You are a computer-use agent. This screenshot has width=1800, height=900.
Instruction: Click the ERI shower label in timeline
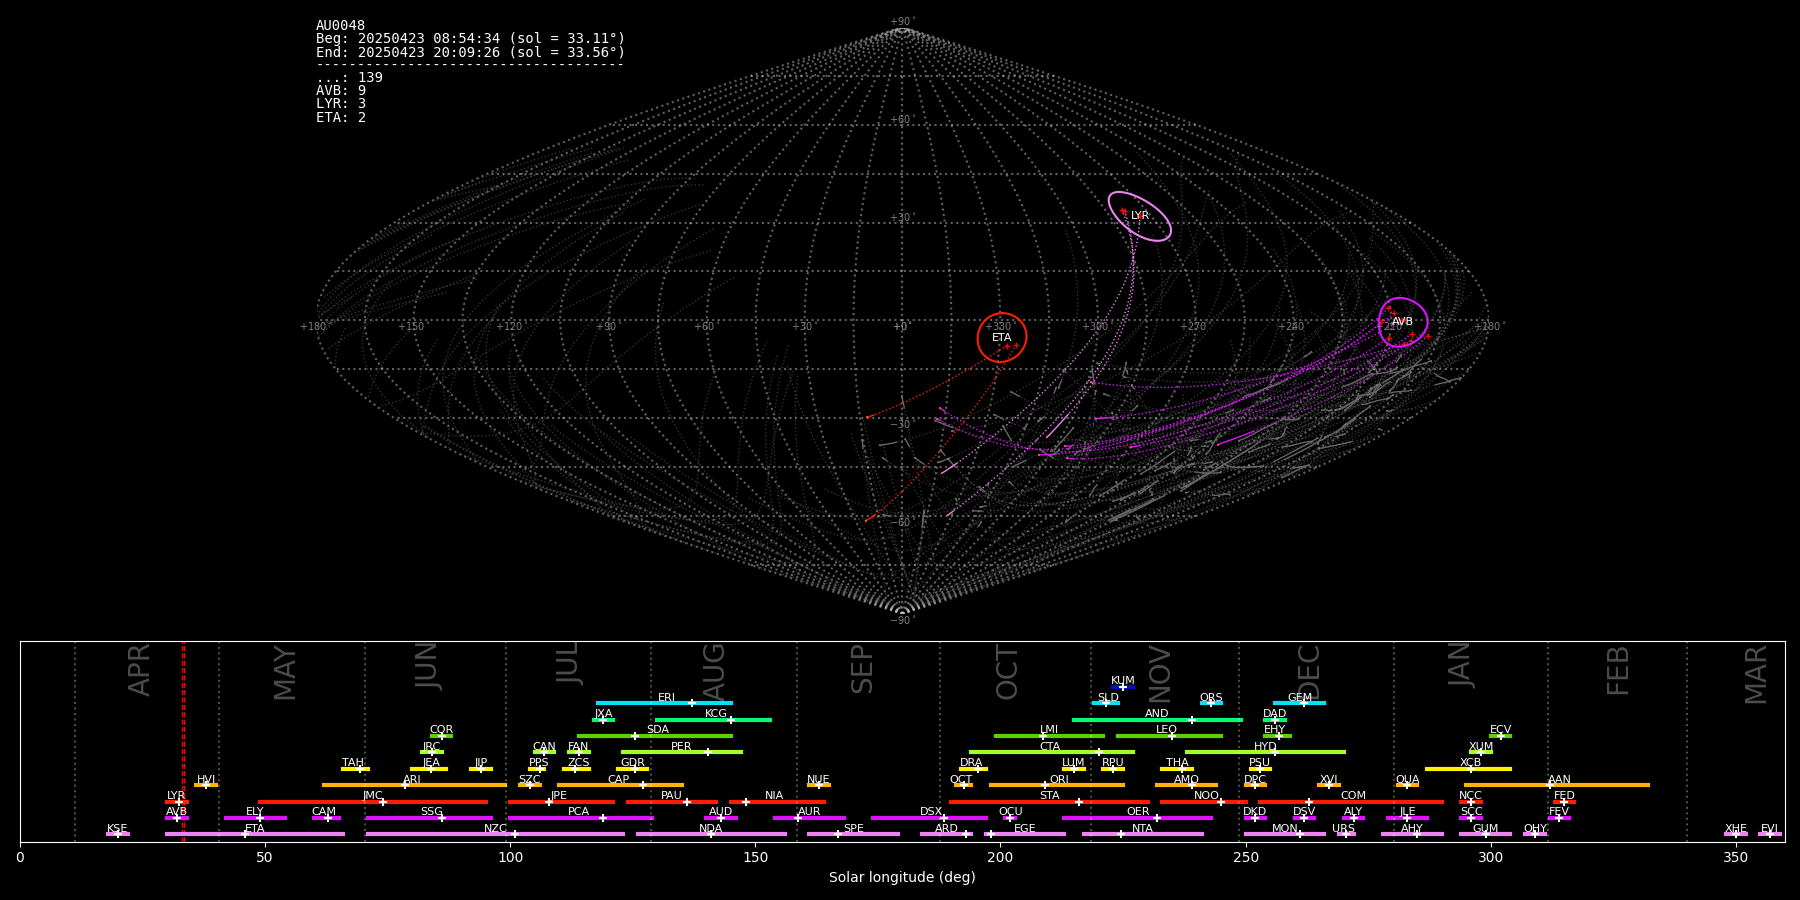[667, 698]
